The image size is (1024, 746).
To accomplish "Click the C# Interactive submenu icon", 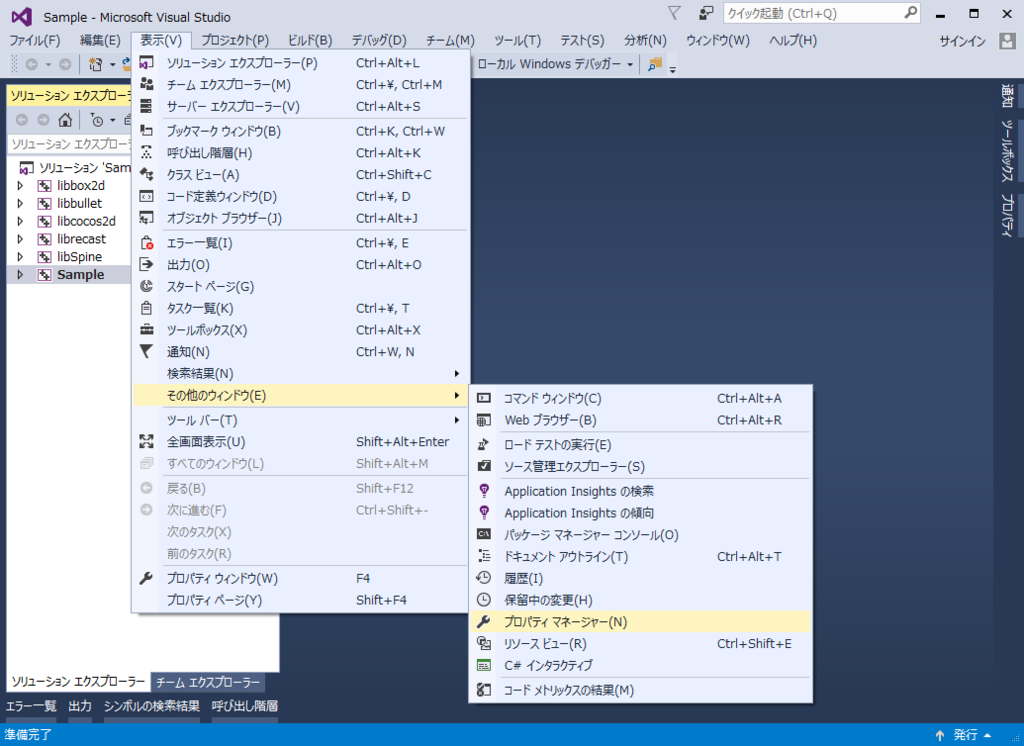I will click(x=484, y=665).
